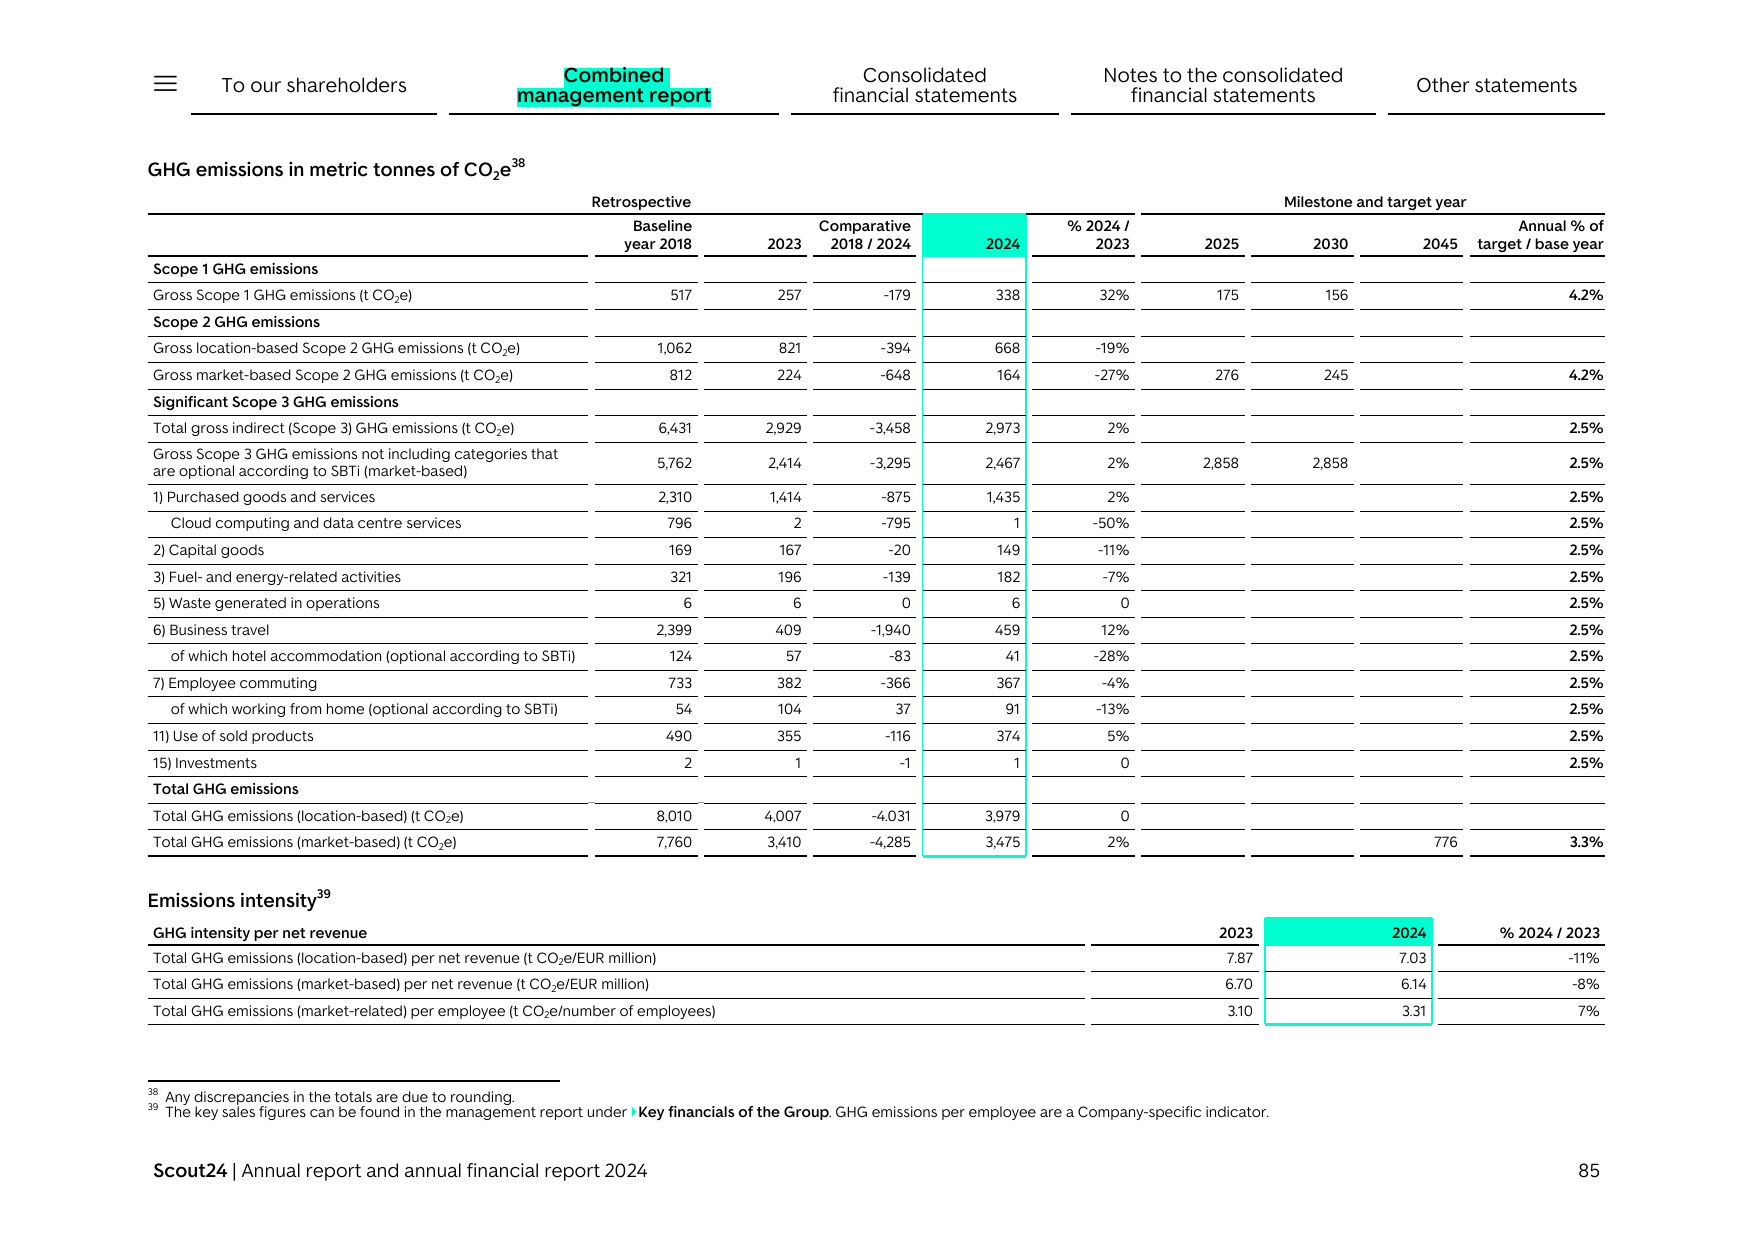This screenshot has width=1754, height=1239.
Task: Select the 3.3% annual target value
Action: [1586, 842]
